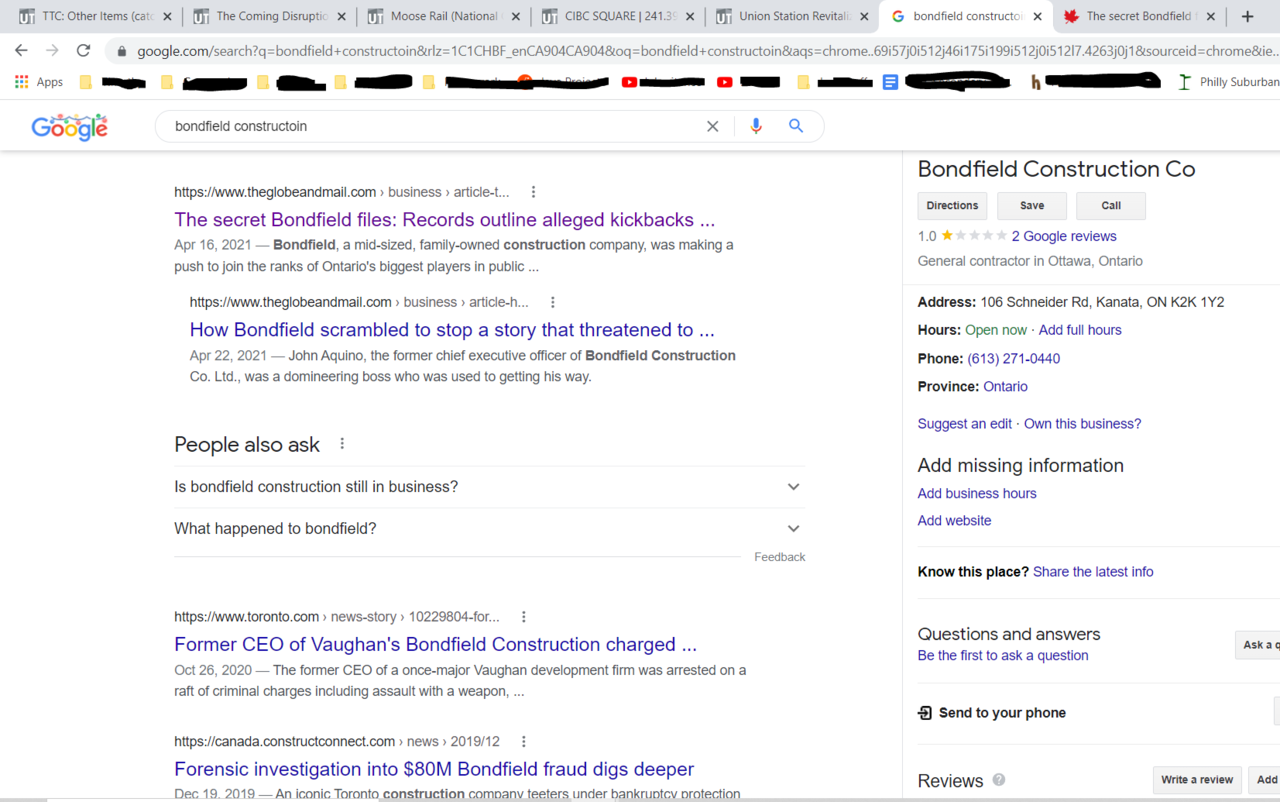Start voice search with microphone icon
1280x802 pixels.
(755, 126)
